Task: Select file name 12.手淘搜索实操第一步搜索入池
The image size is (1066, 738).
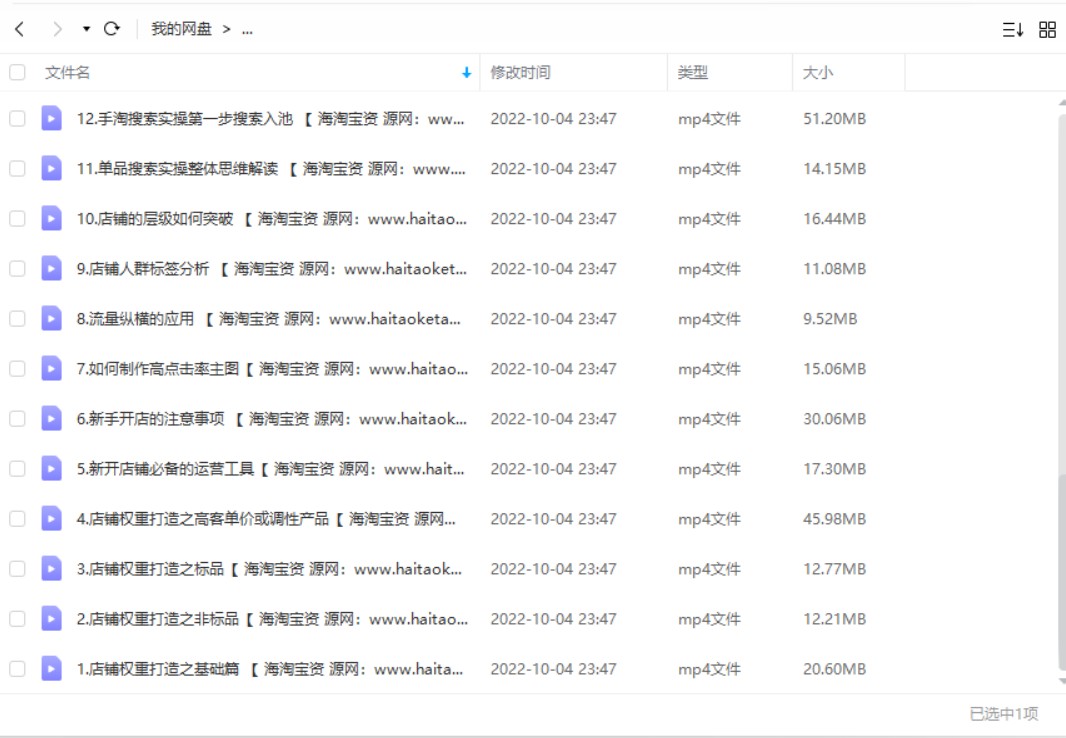Action: pyautogui.click(x=271, y=119)
